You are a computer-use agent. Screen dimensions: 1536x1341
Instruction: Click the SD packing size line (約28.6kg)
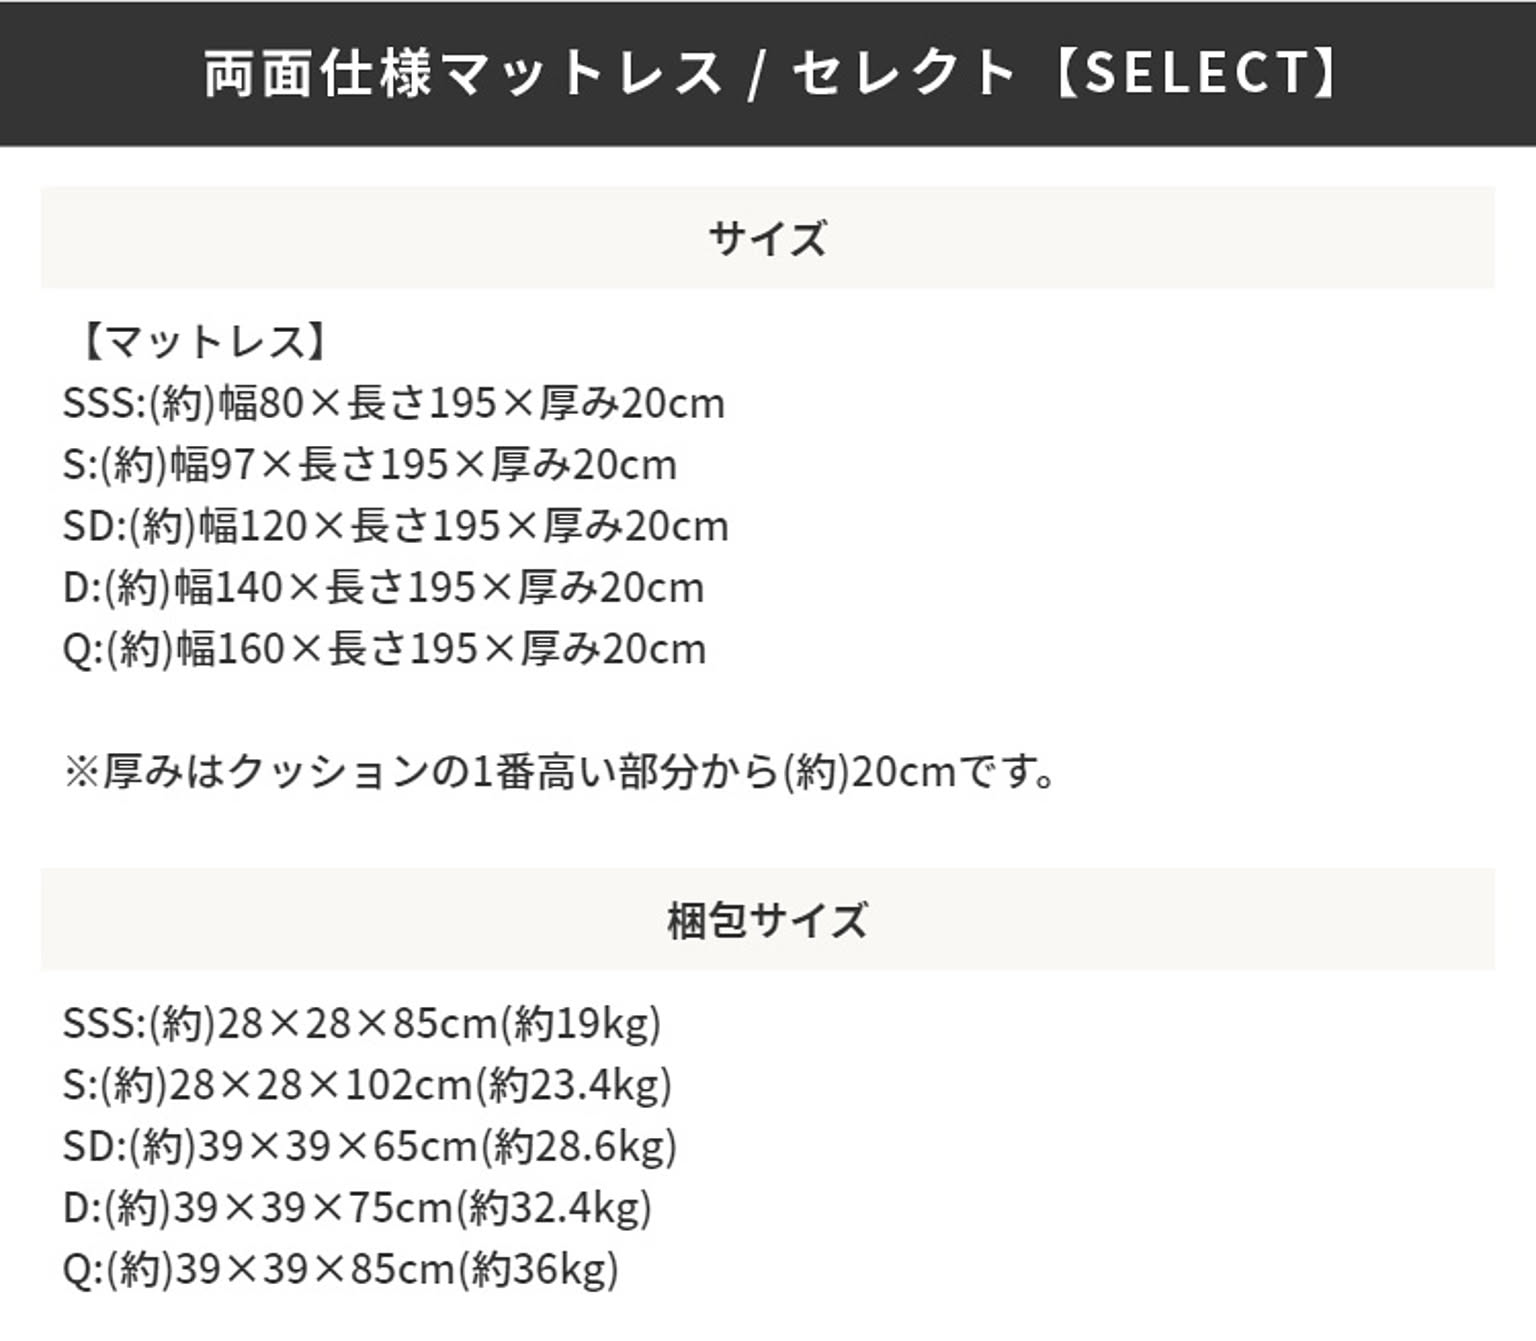[370, 1147]
